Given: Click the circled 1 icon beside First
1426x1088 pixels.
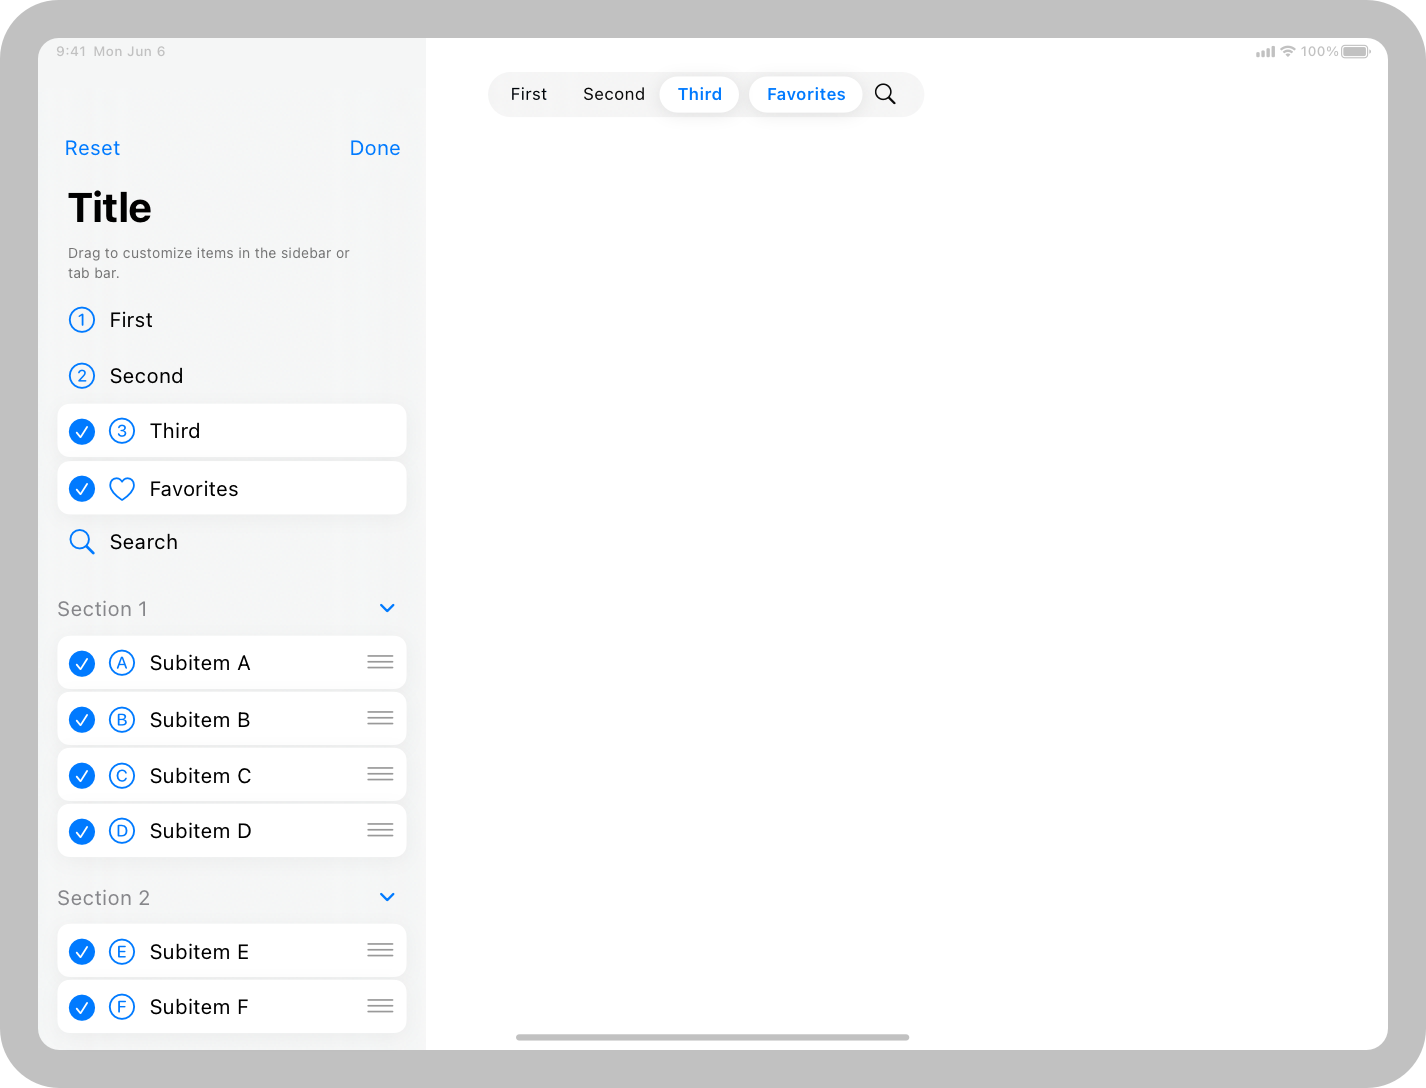Looking at the screenshot, I should click(x=81, y=319).
